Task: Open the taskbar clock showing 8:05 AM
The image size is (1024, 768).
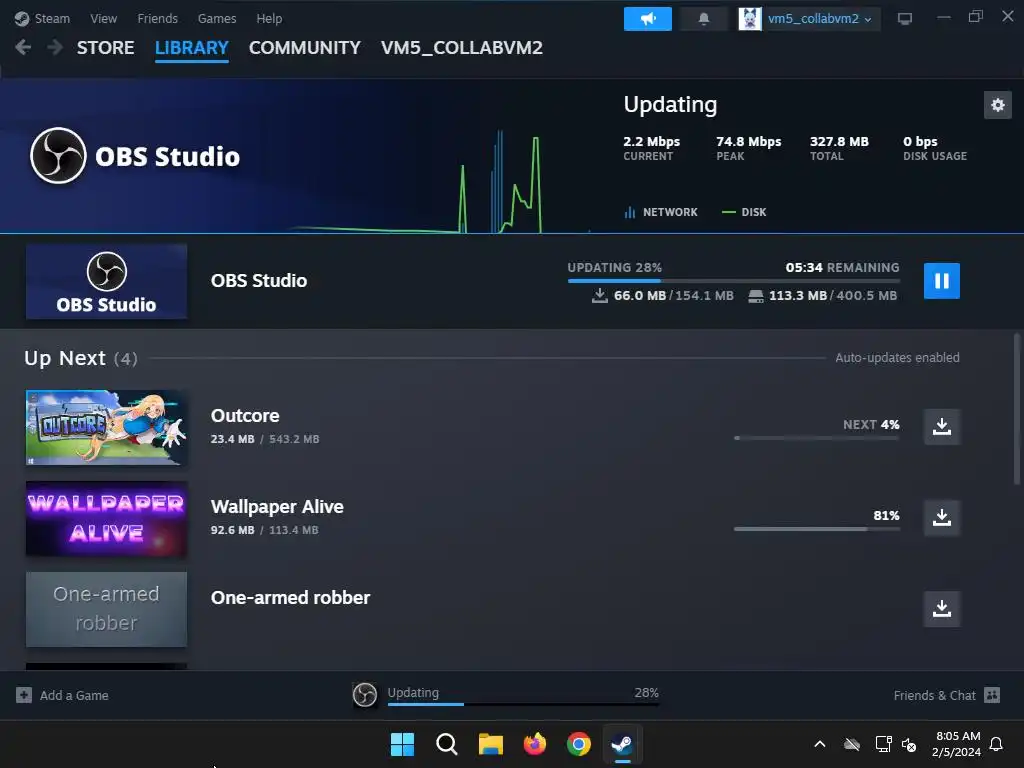Action: pyautogui.click(x=956, y=744)
